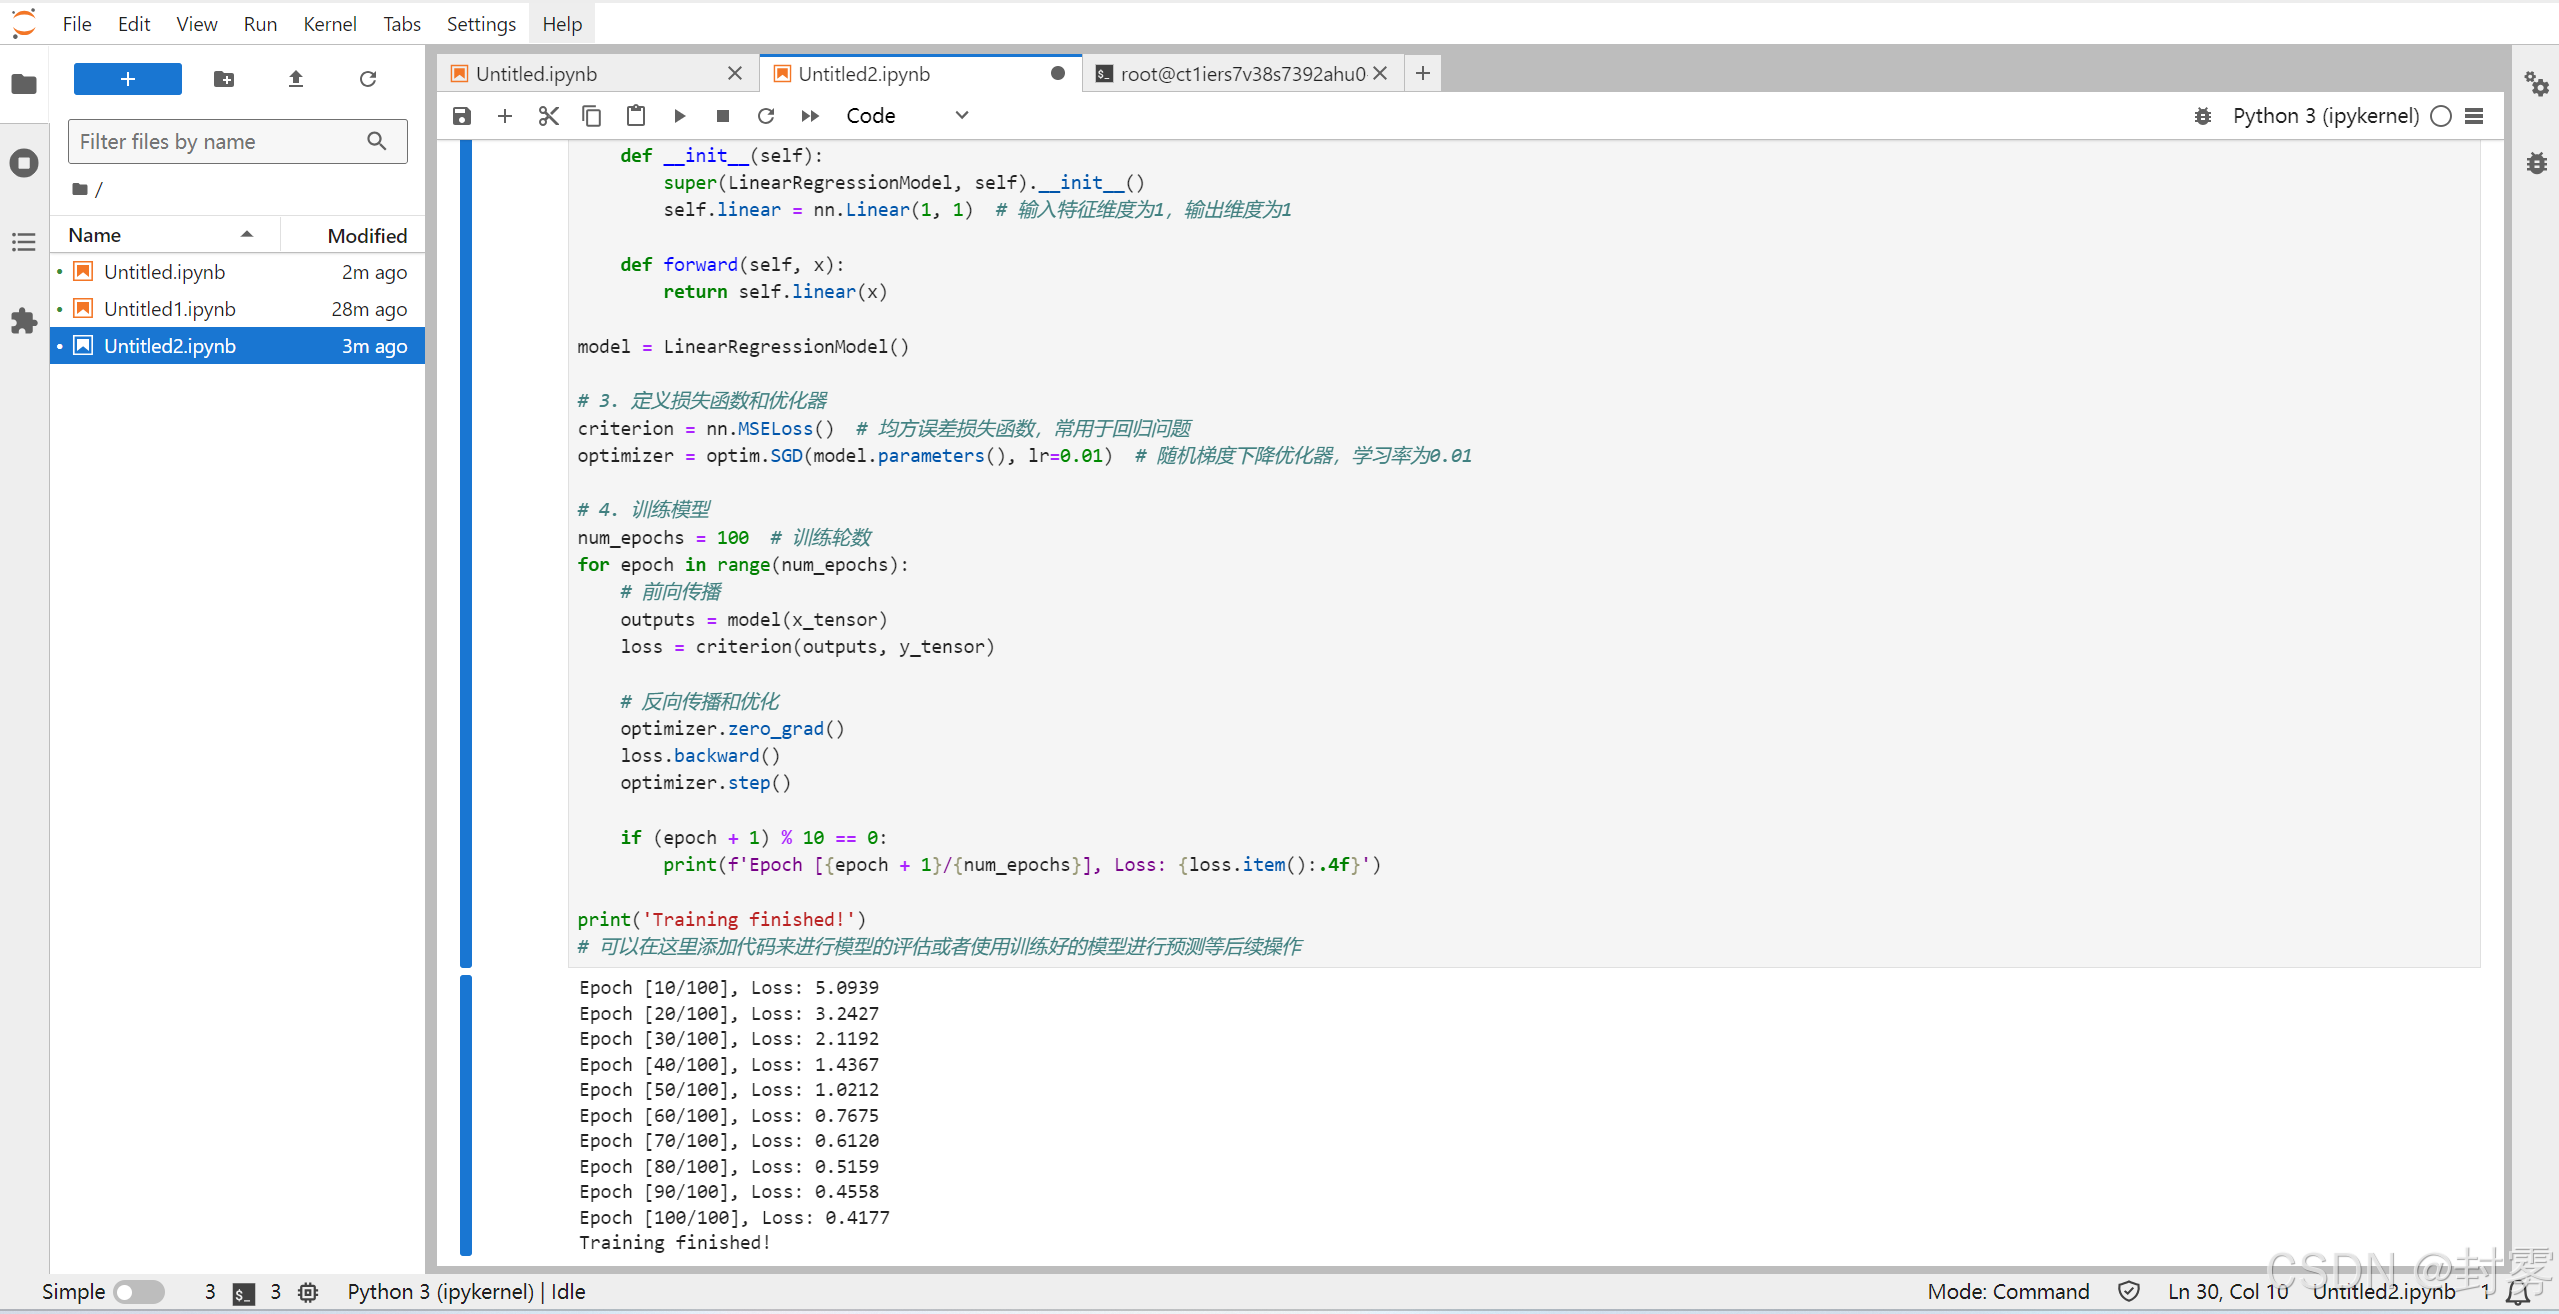Image resolution: width=2559 pixels, height=1314 pixels.
Task: Open Table of Contents sidebar panel
Action: coord(23,242)
